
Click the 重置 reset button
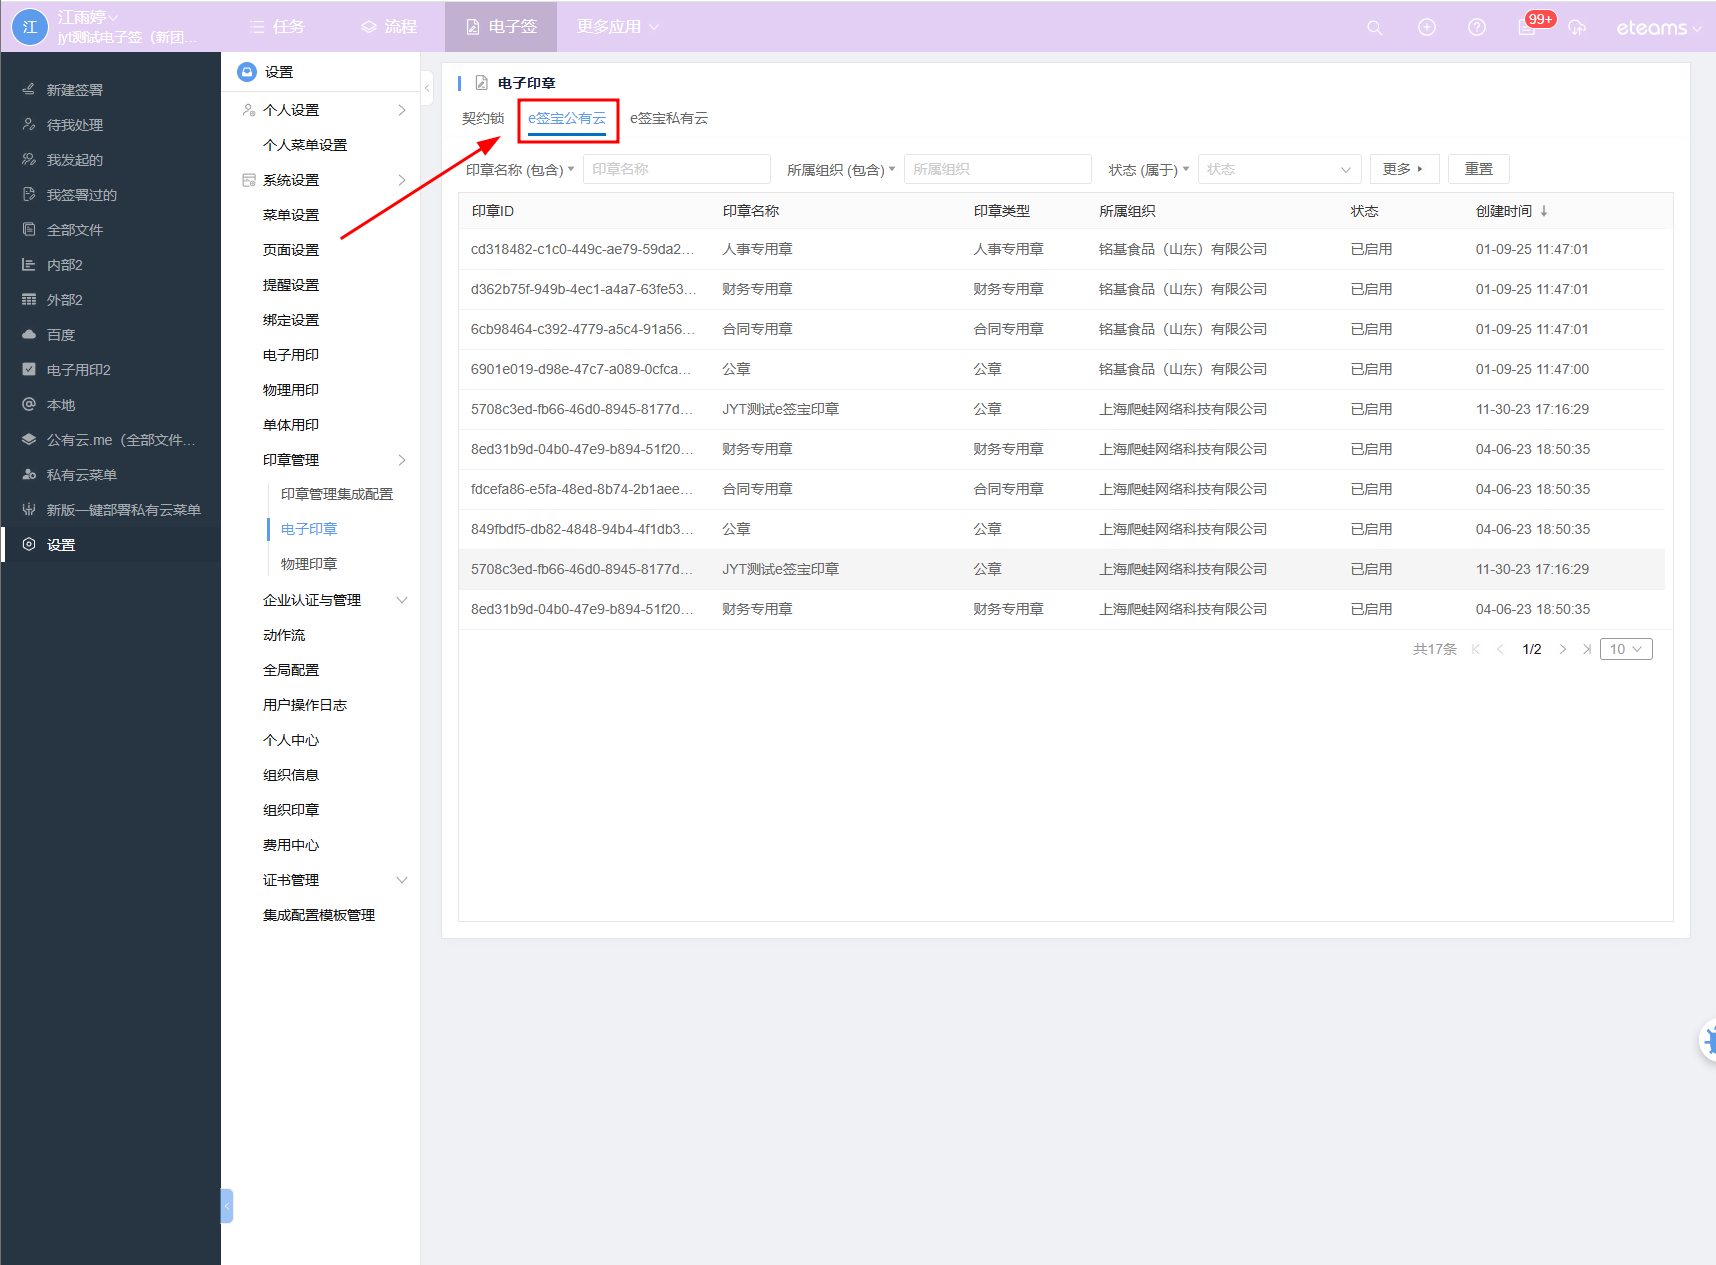pyautogui.click(x=1478, y=169)
